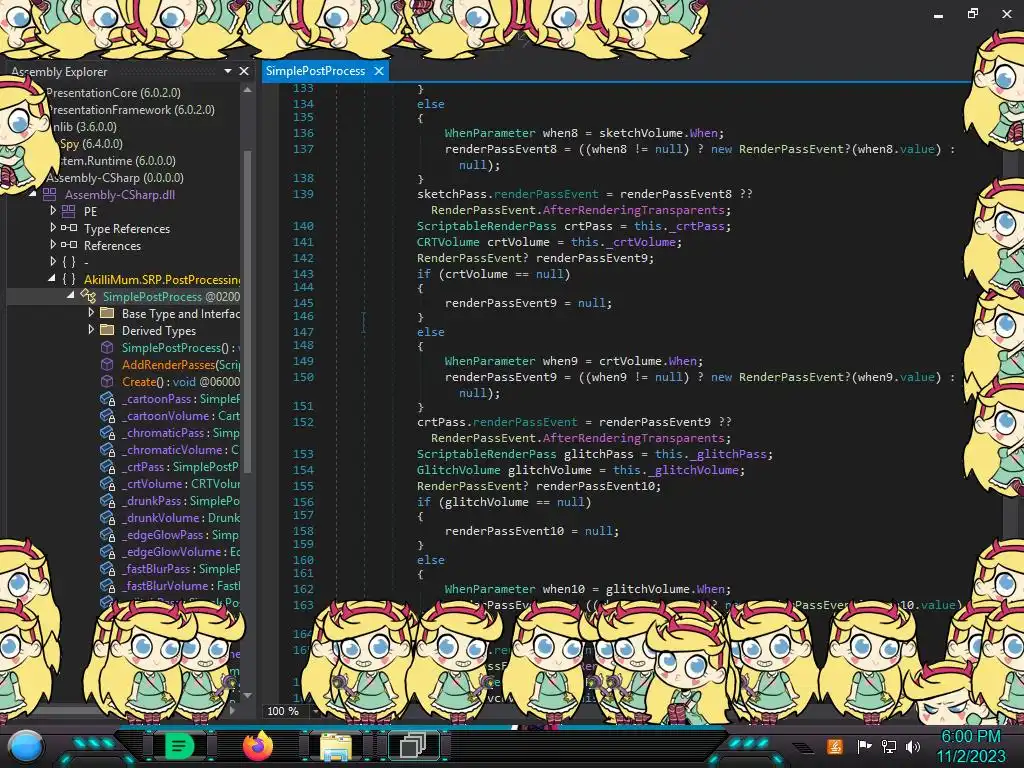This screenshot has width=1024, height=768.
Task: Follow the CRTVolume type link on line 141
Action: coord(448,242)
